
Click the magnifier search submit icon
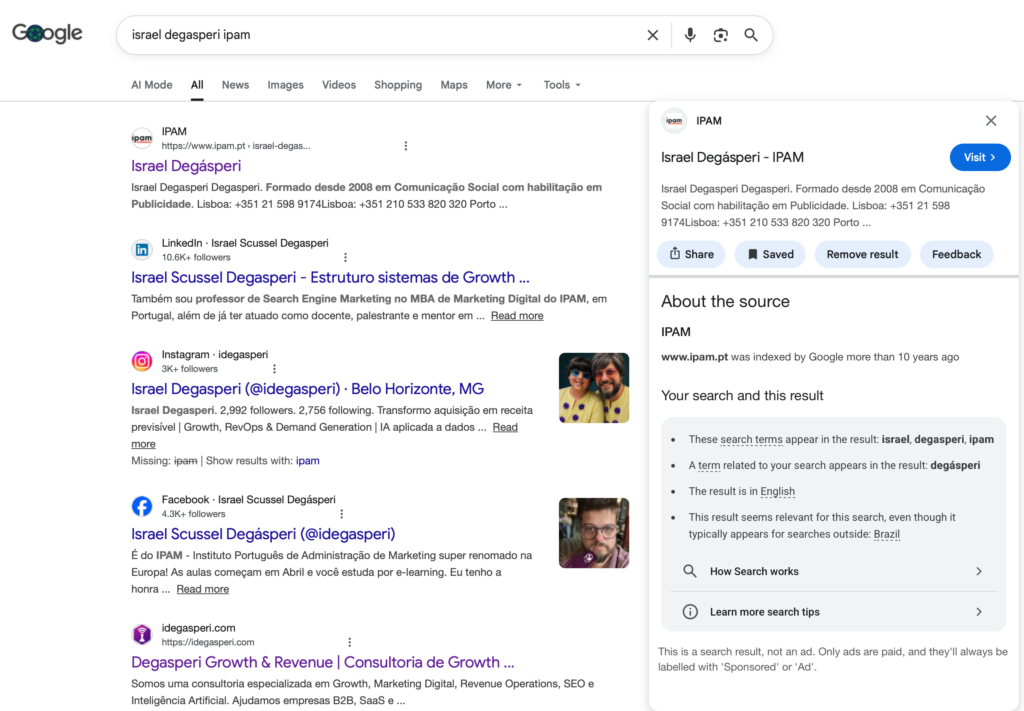click(x=751, y=35)
